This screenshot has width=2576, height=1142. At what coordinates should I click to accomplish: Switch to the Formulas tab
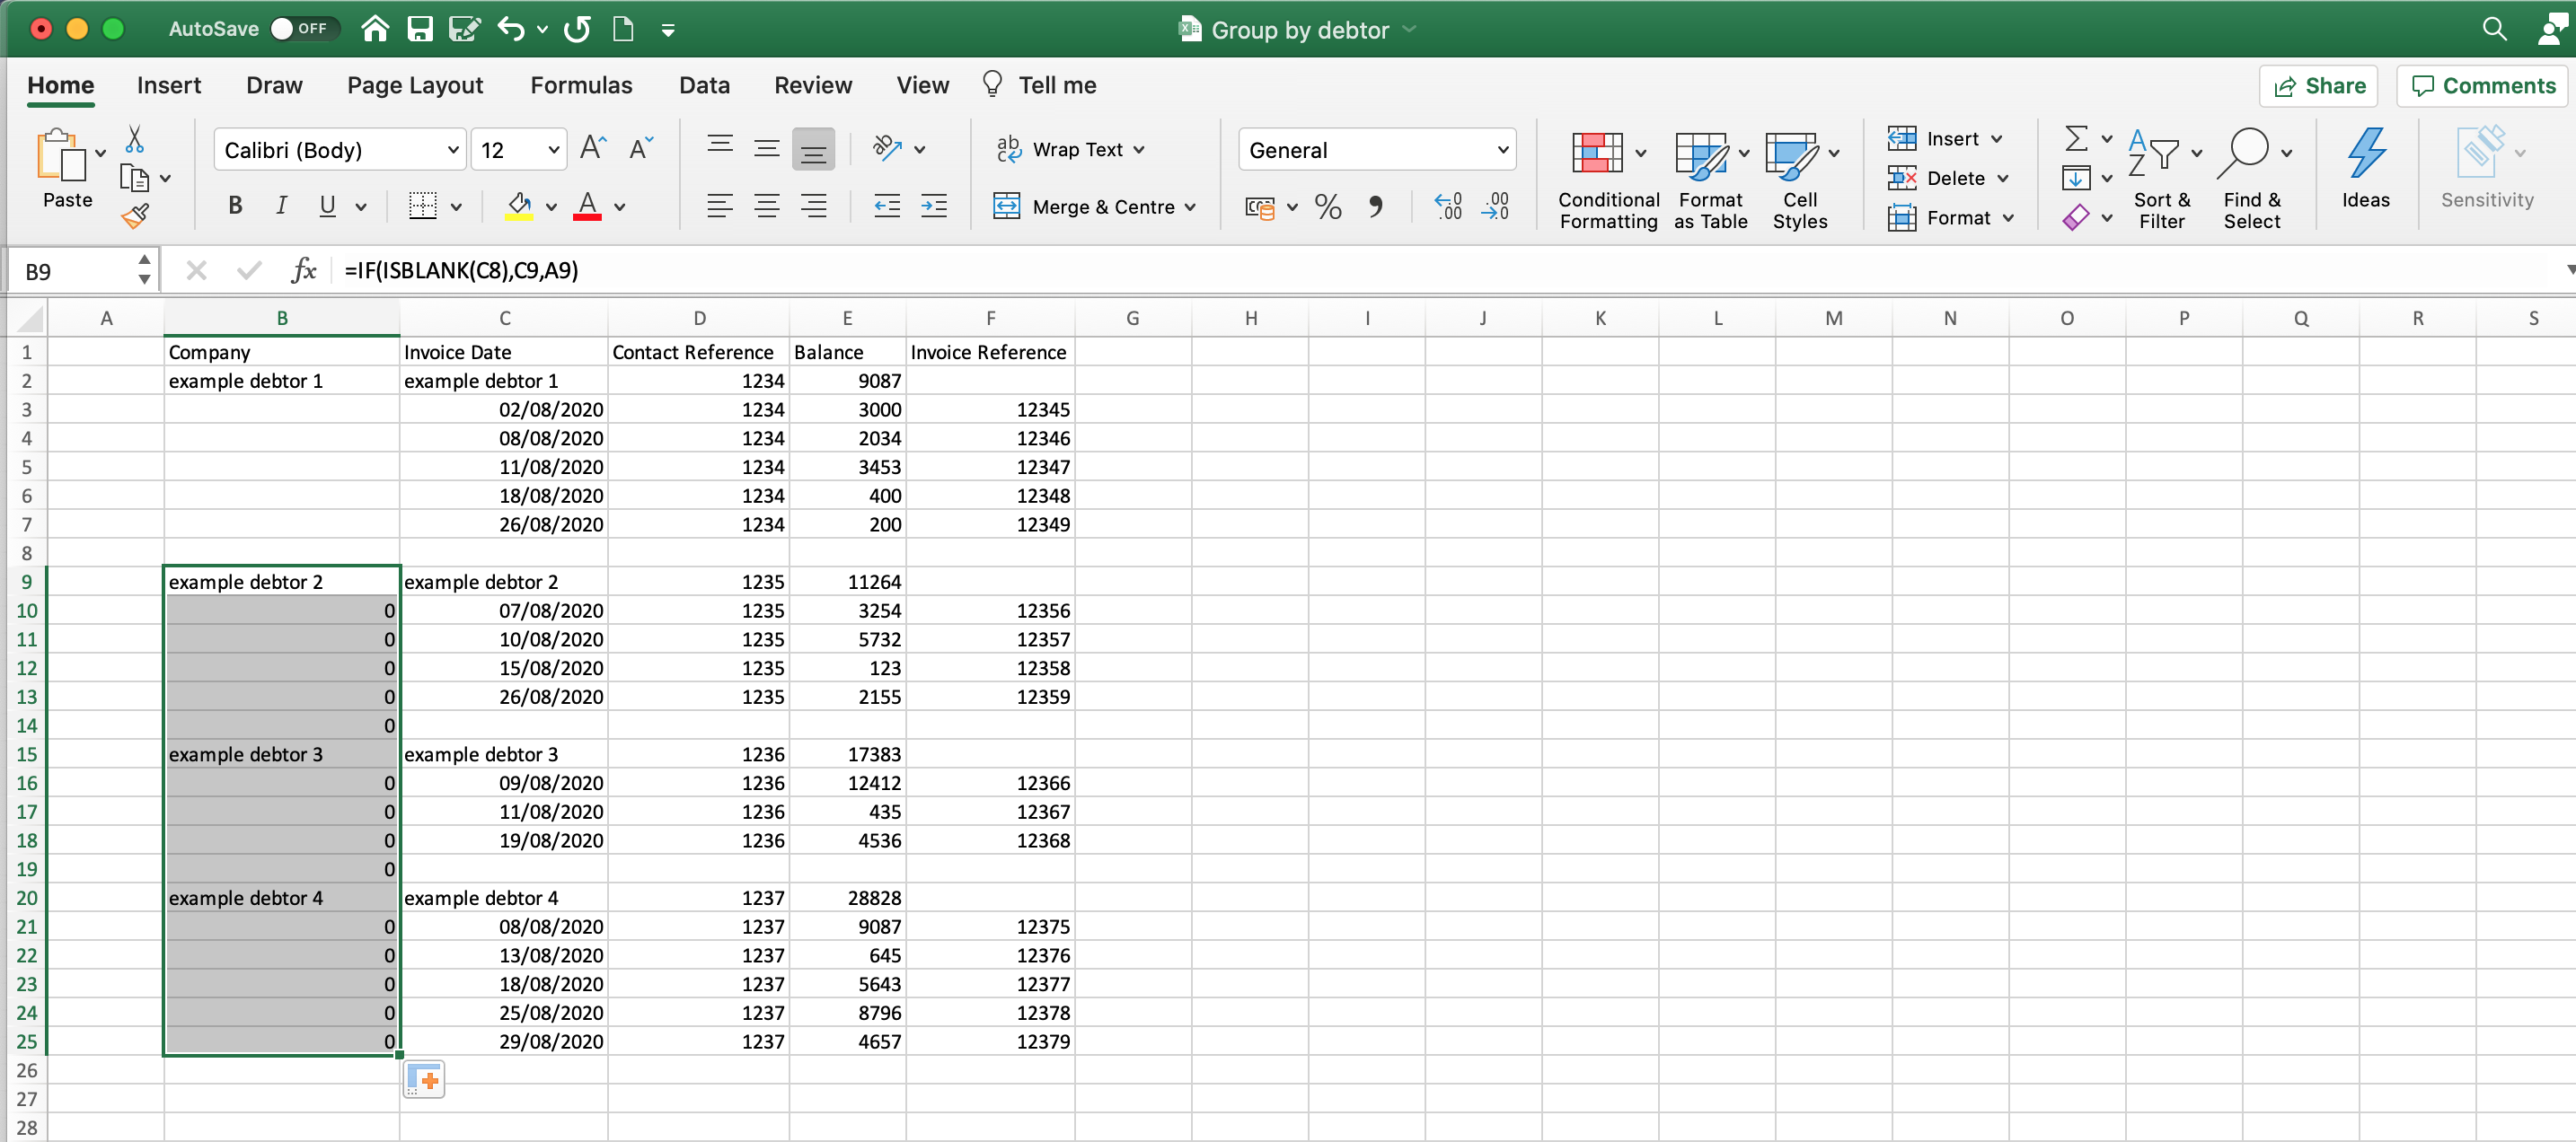[581, 85]
